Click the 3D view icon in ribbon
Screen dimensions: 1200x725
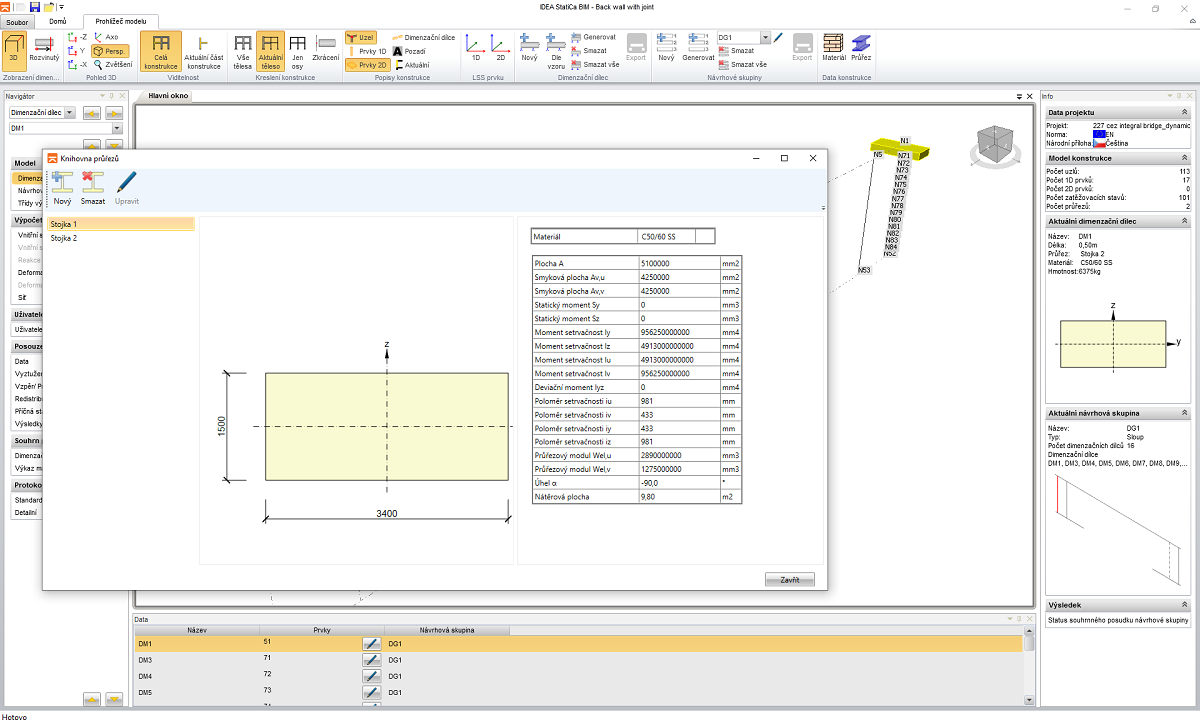point(14,49)
